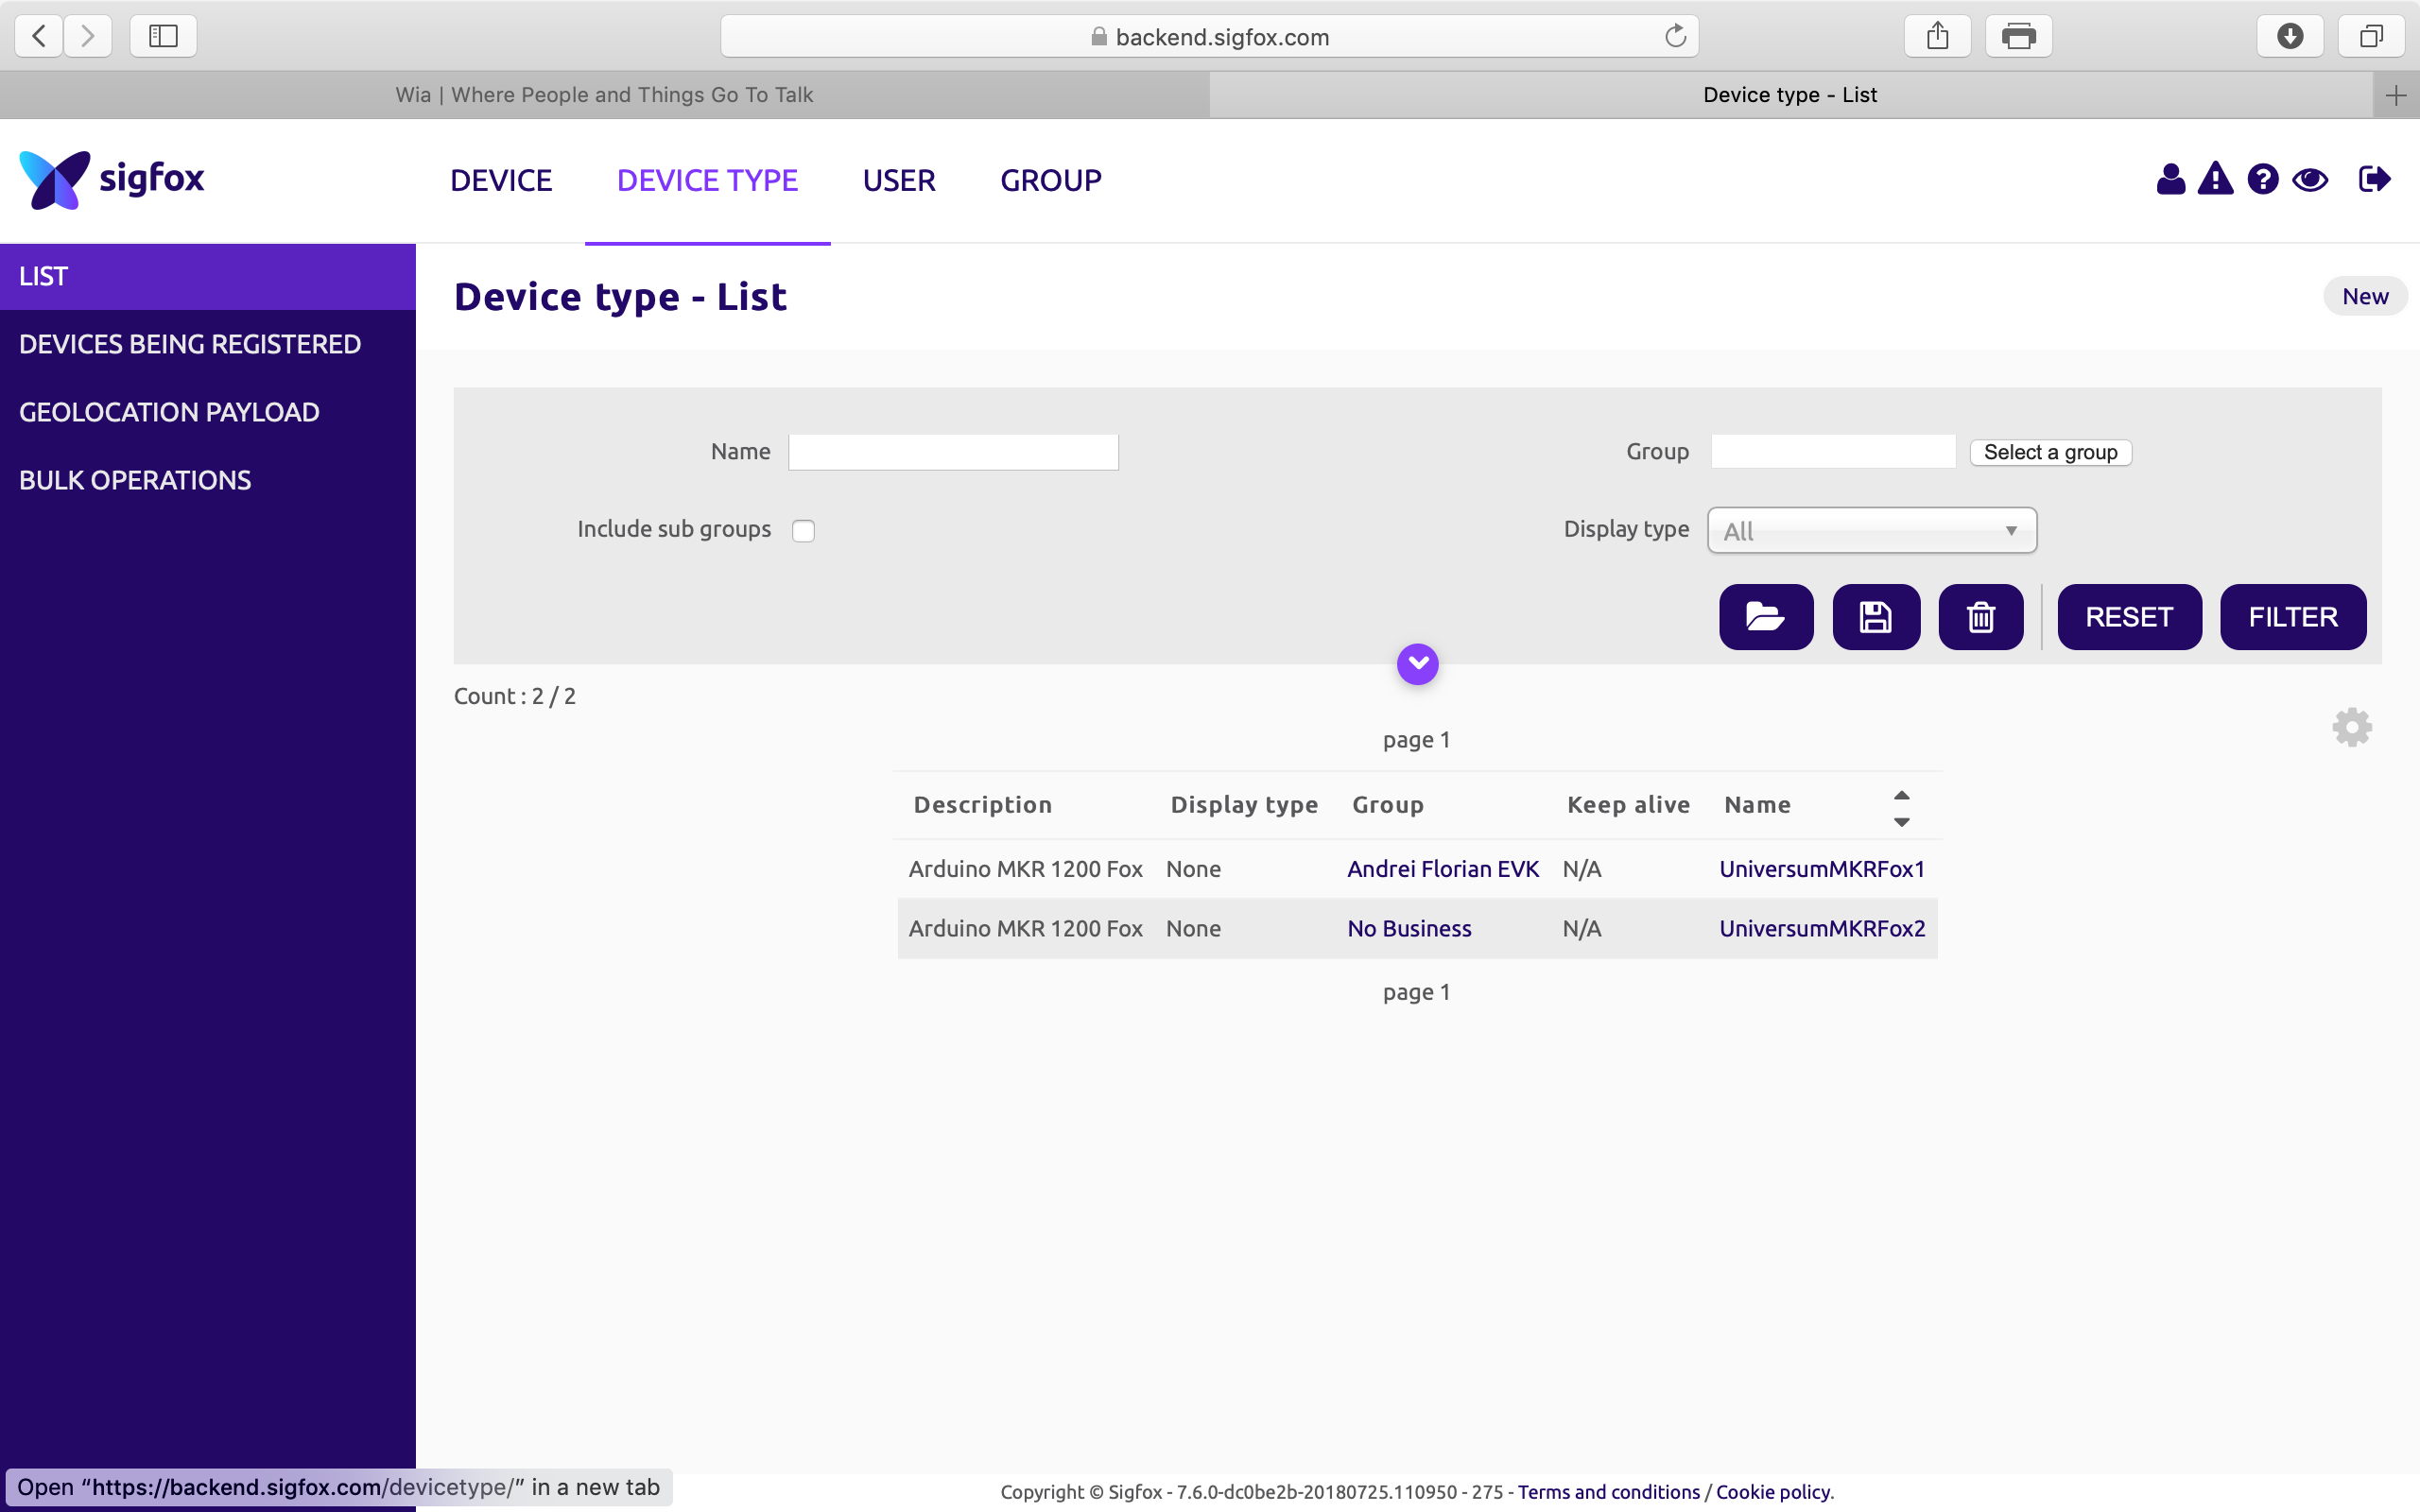
Task: Open GEOLOCATION PAYLOAD sidebar item
Action: click(x=169, y=412)
